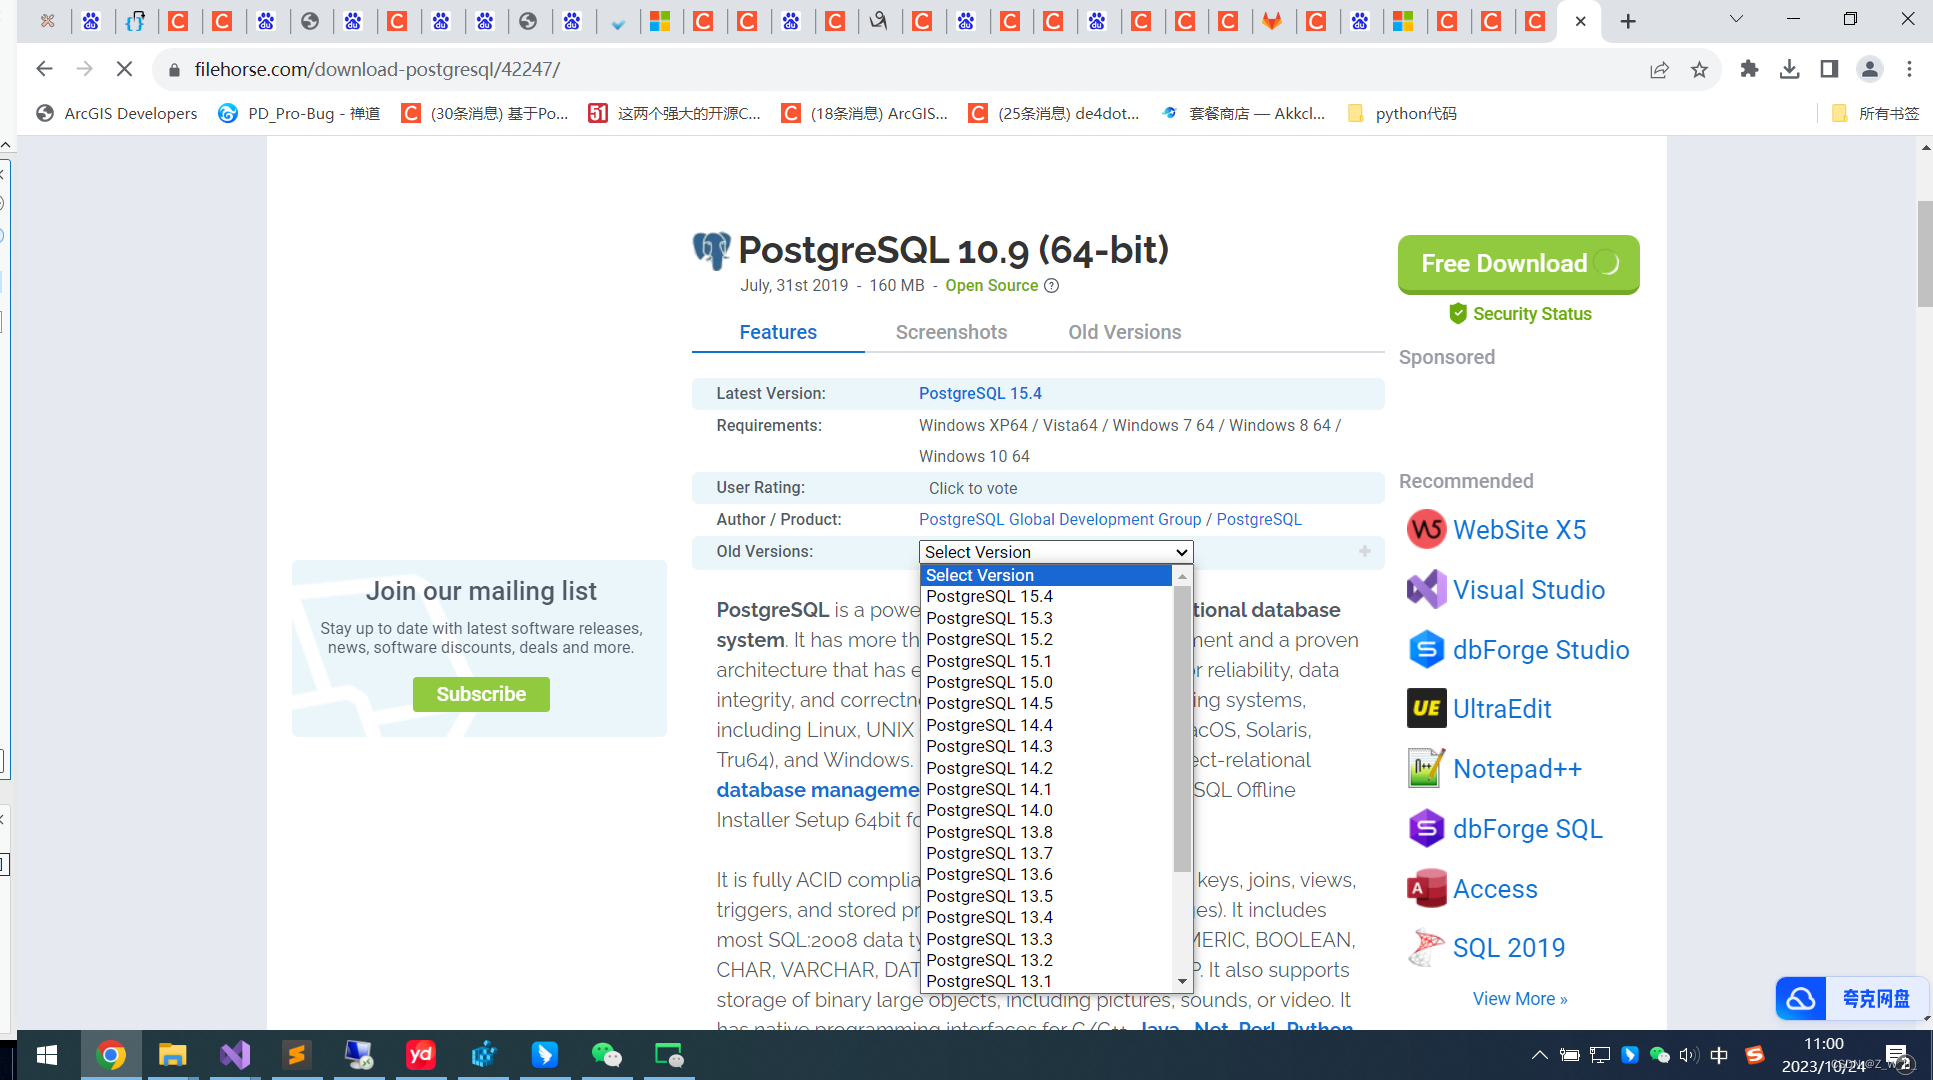Click the Notepad++ recommended app icon

pyautogui.click(x=1426, y=769)
